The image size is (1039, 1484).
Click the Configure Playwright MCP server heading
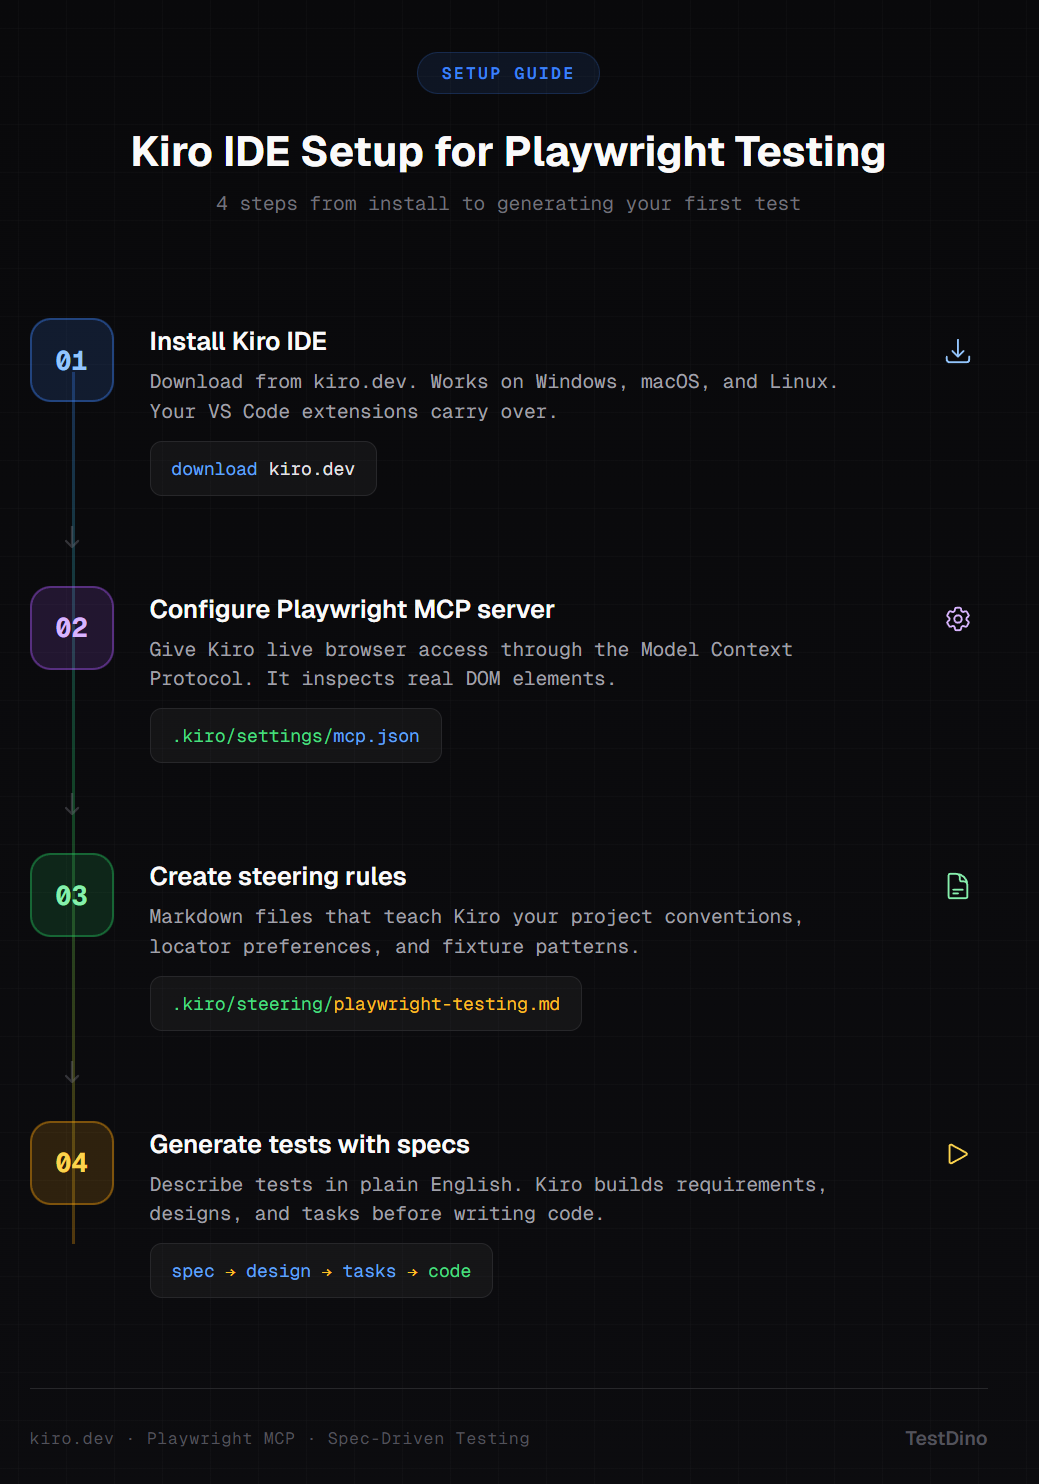[x=352, y=610]
